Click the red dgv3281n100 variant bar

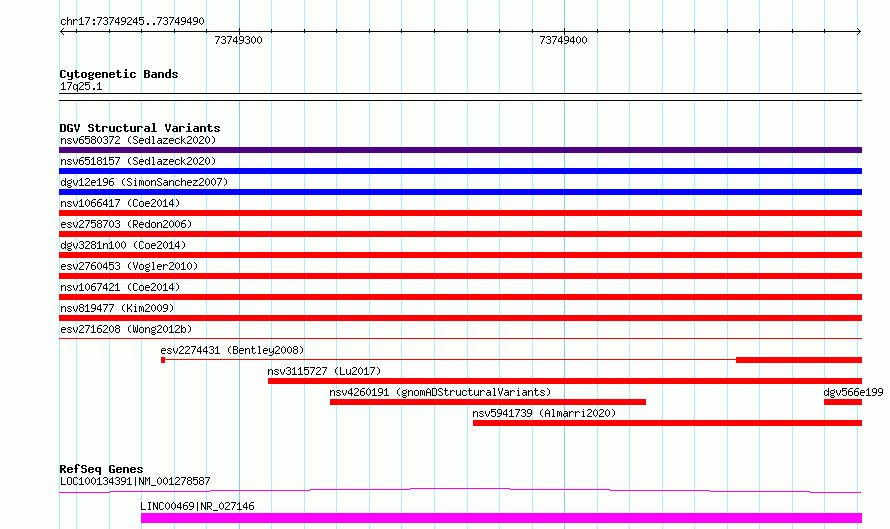[460, 255]
